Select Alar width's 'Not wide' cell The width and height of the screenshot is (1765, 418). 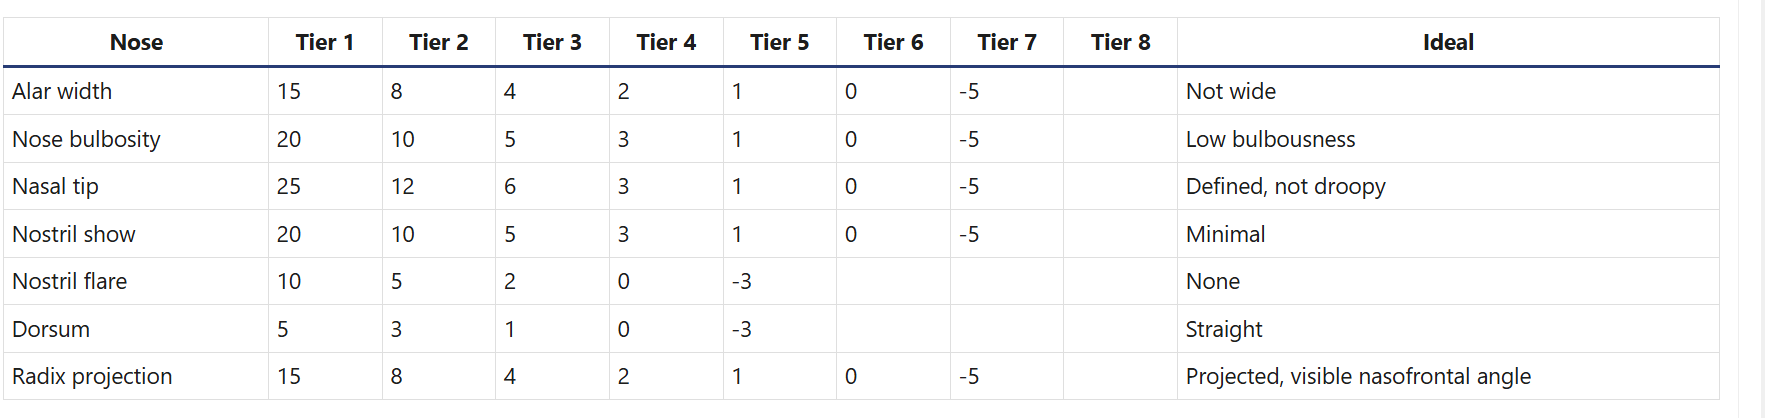tap(1231, 91)
